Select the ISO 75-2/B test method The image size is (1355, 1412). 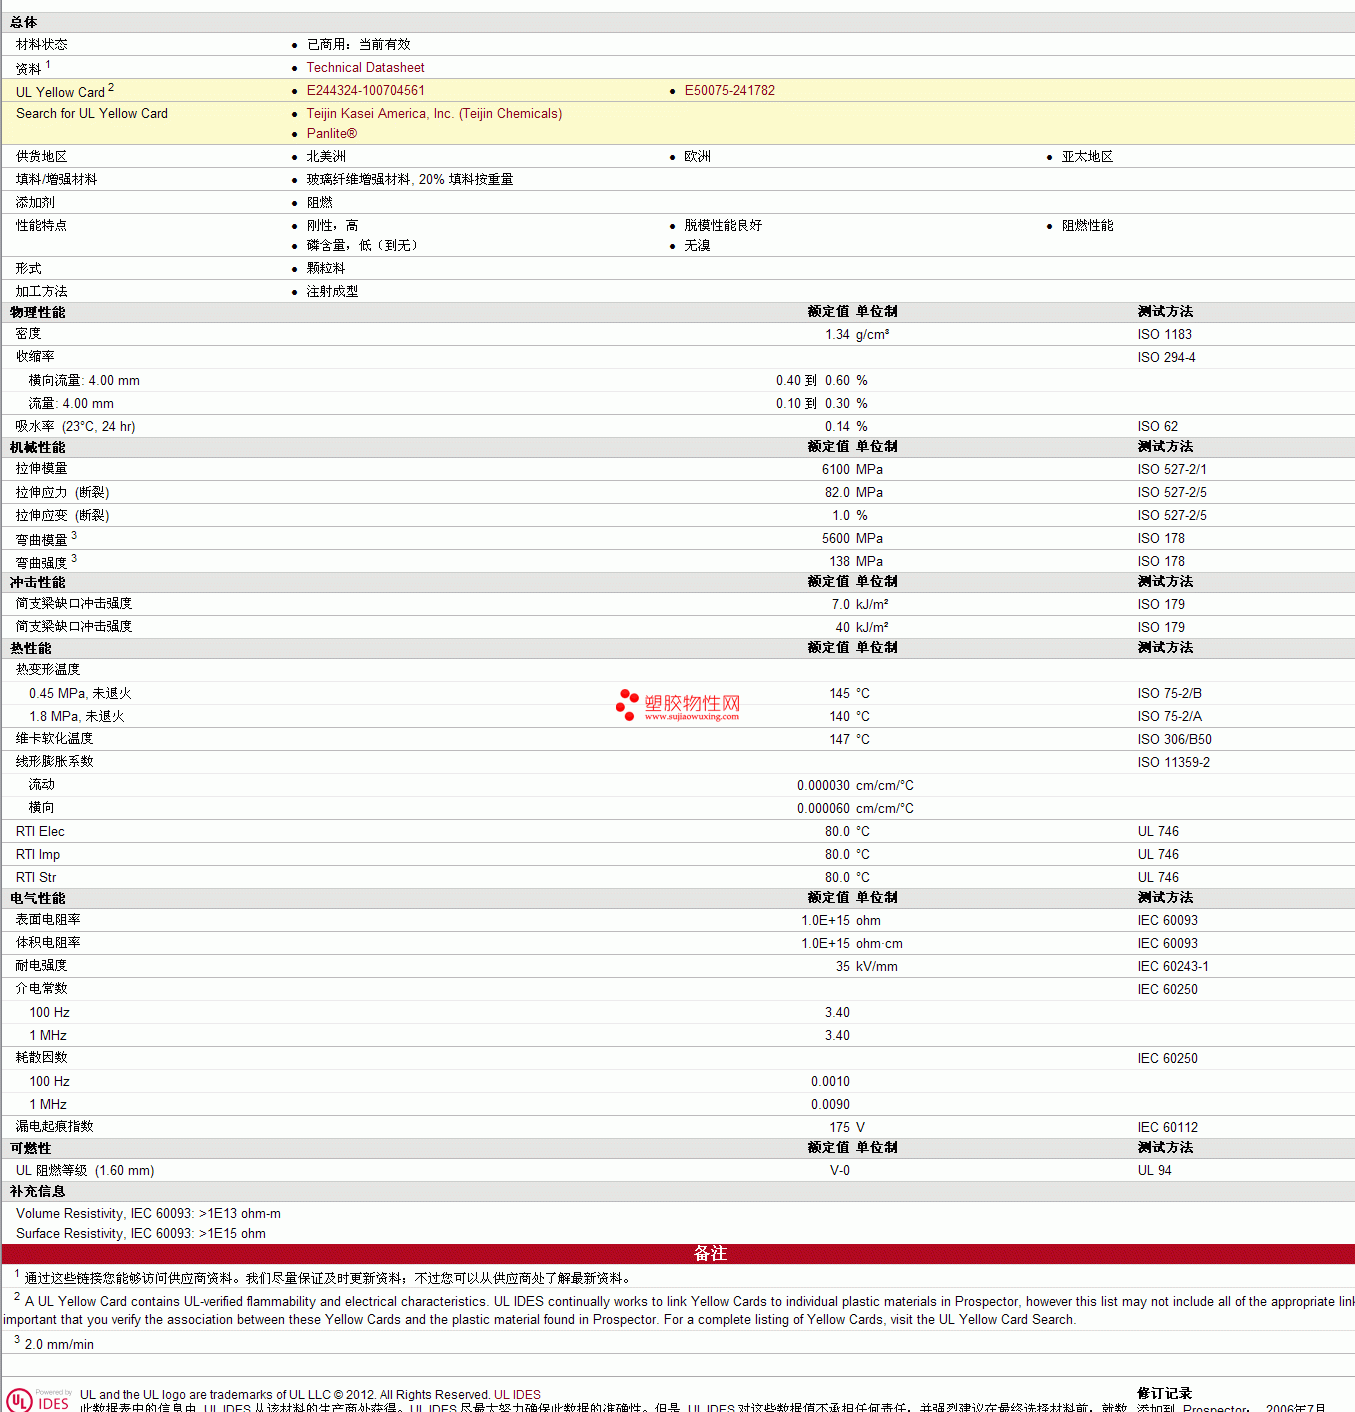(1169, 693)
